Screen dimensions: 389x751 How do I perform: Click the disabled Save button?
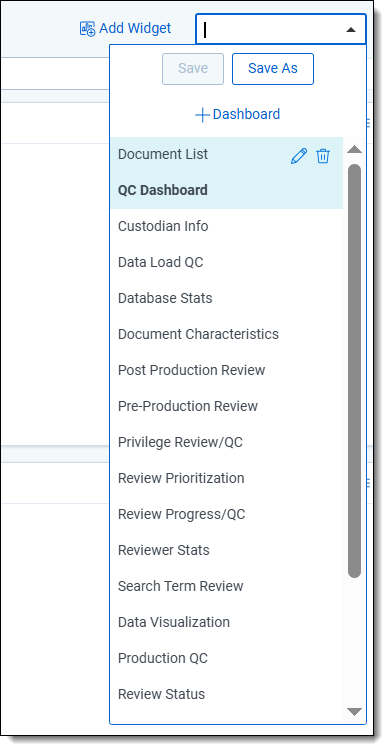[x=193, y=68]
